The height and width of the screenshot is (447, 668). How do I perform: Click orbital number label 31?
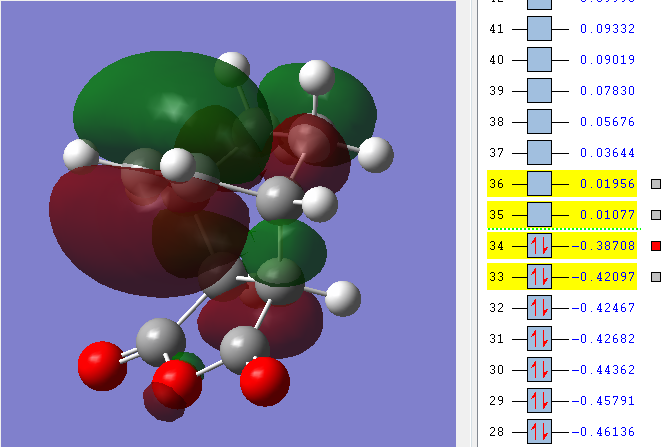click(497, 339)
